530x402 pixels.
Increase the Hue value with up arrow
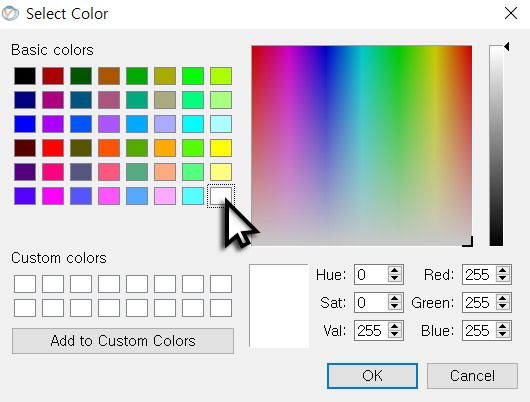[394, 270]
